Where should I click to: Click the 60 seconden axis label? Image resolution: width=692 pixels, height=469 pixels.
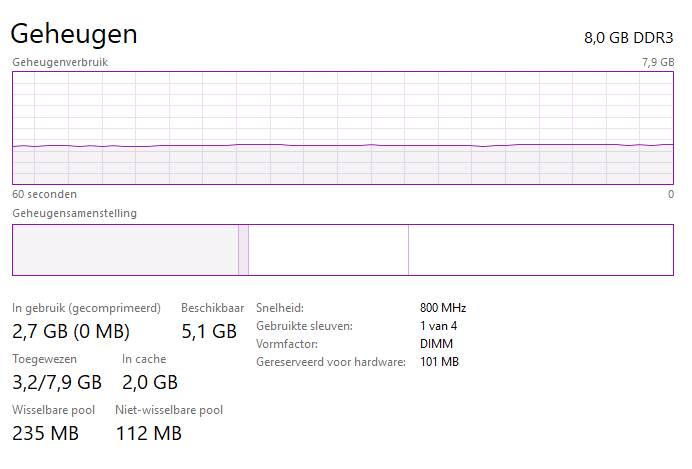[x=44, y=194]
